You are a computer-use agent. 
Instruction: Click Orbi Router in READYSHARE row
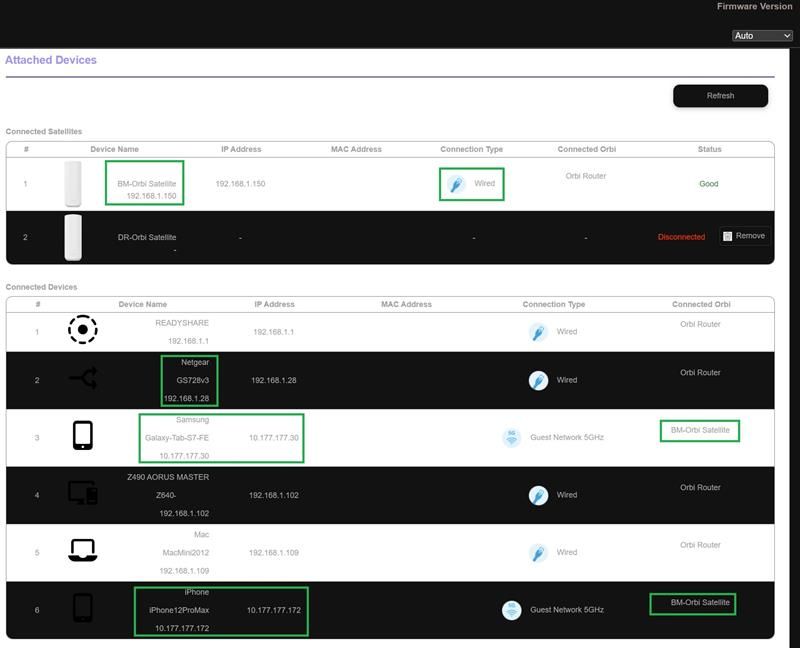[x=700, y=324]
